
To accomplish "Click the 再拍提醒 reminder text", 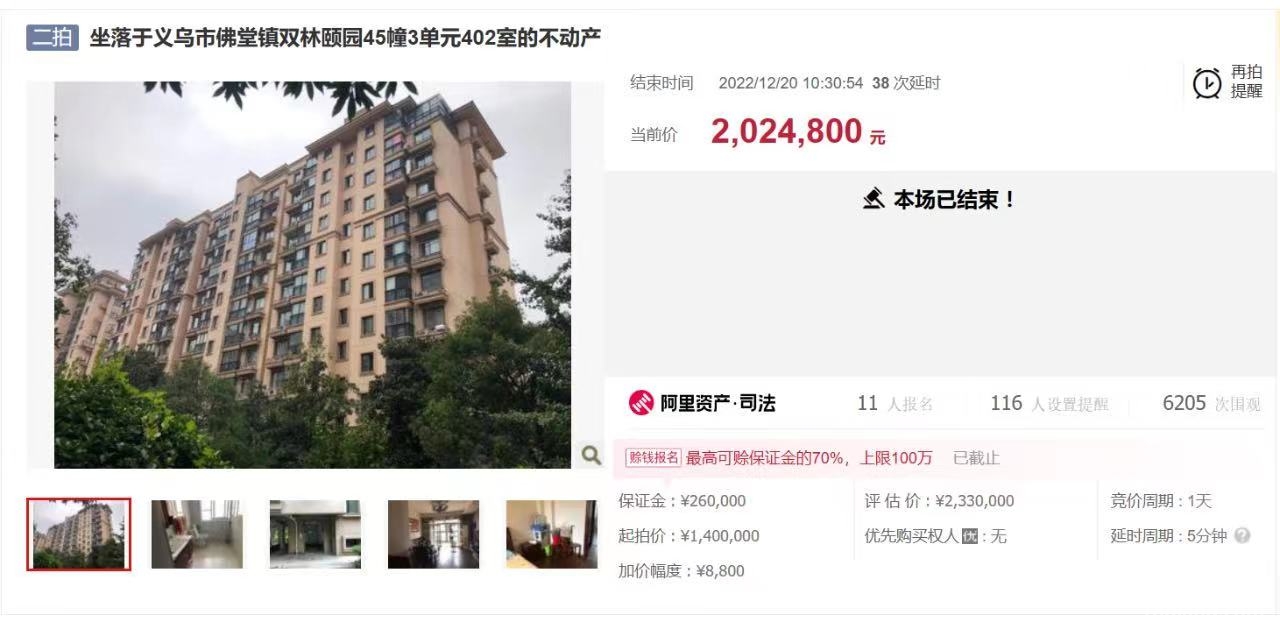I will pyautogui.click(x=1246, y=82).
